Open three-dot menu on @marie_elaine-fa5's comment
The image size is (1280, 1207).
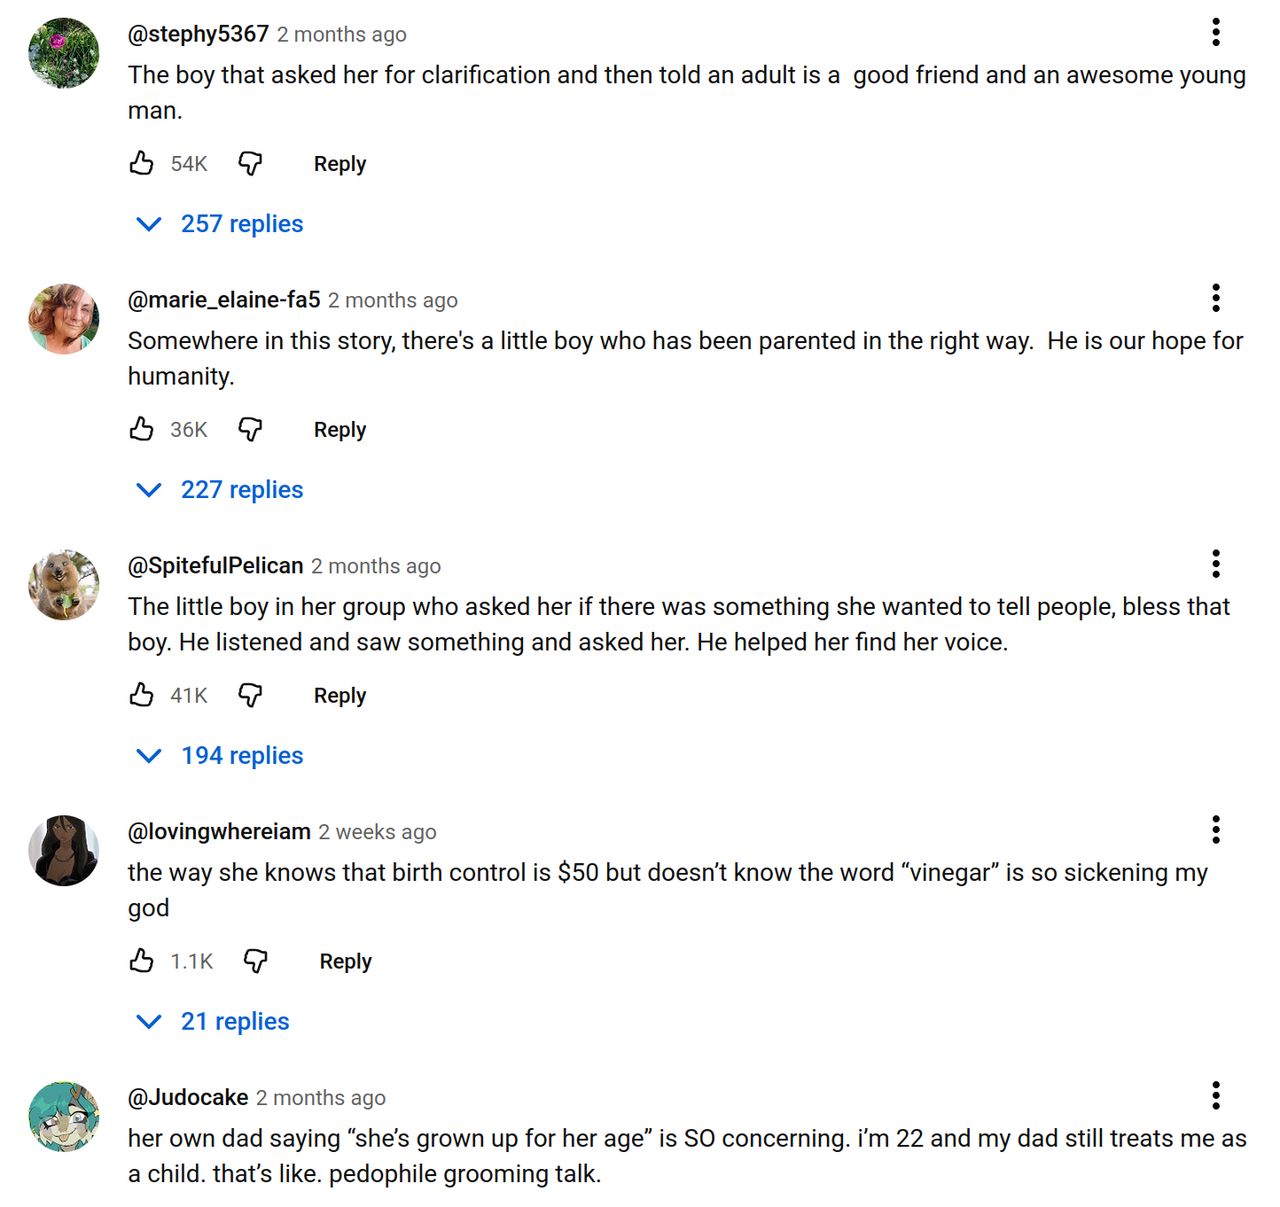[1216, 298]
